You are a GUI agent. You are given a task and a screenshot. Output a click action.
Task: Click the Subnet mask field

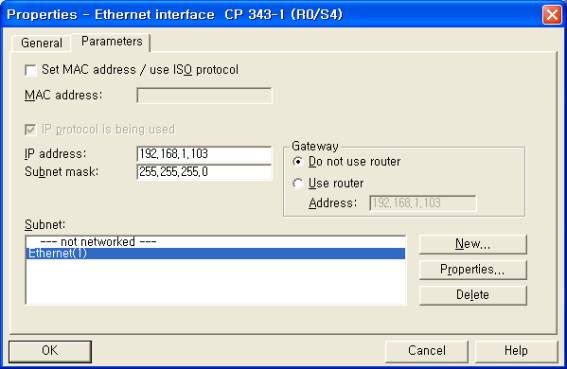click(204, 171)
